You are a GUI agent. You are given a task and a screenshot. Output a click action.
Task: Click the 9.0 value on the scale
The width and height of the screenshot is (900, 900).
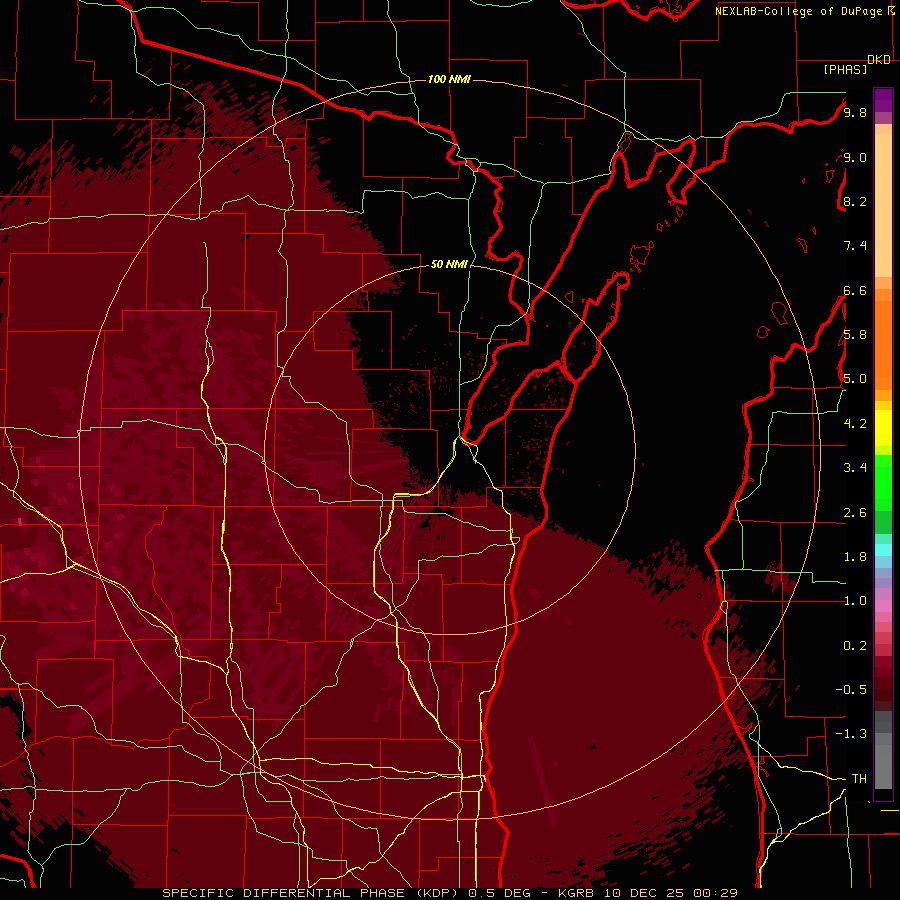(855, 157)
